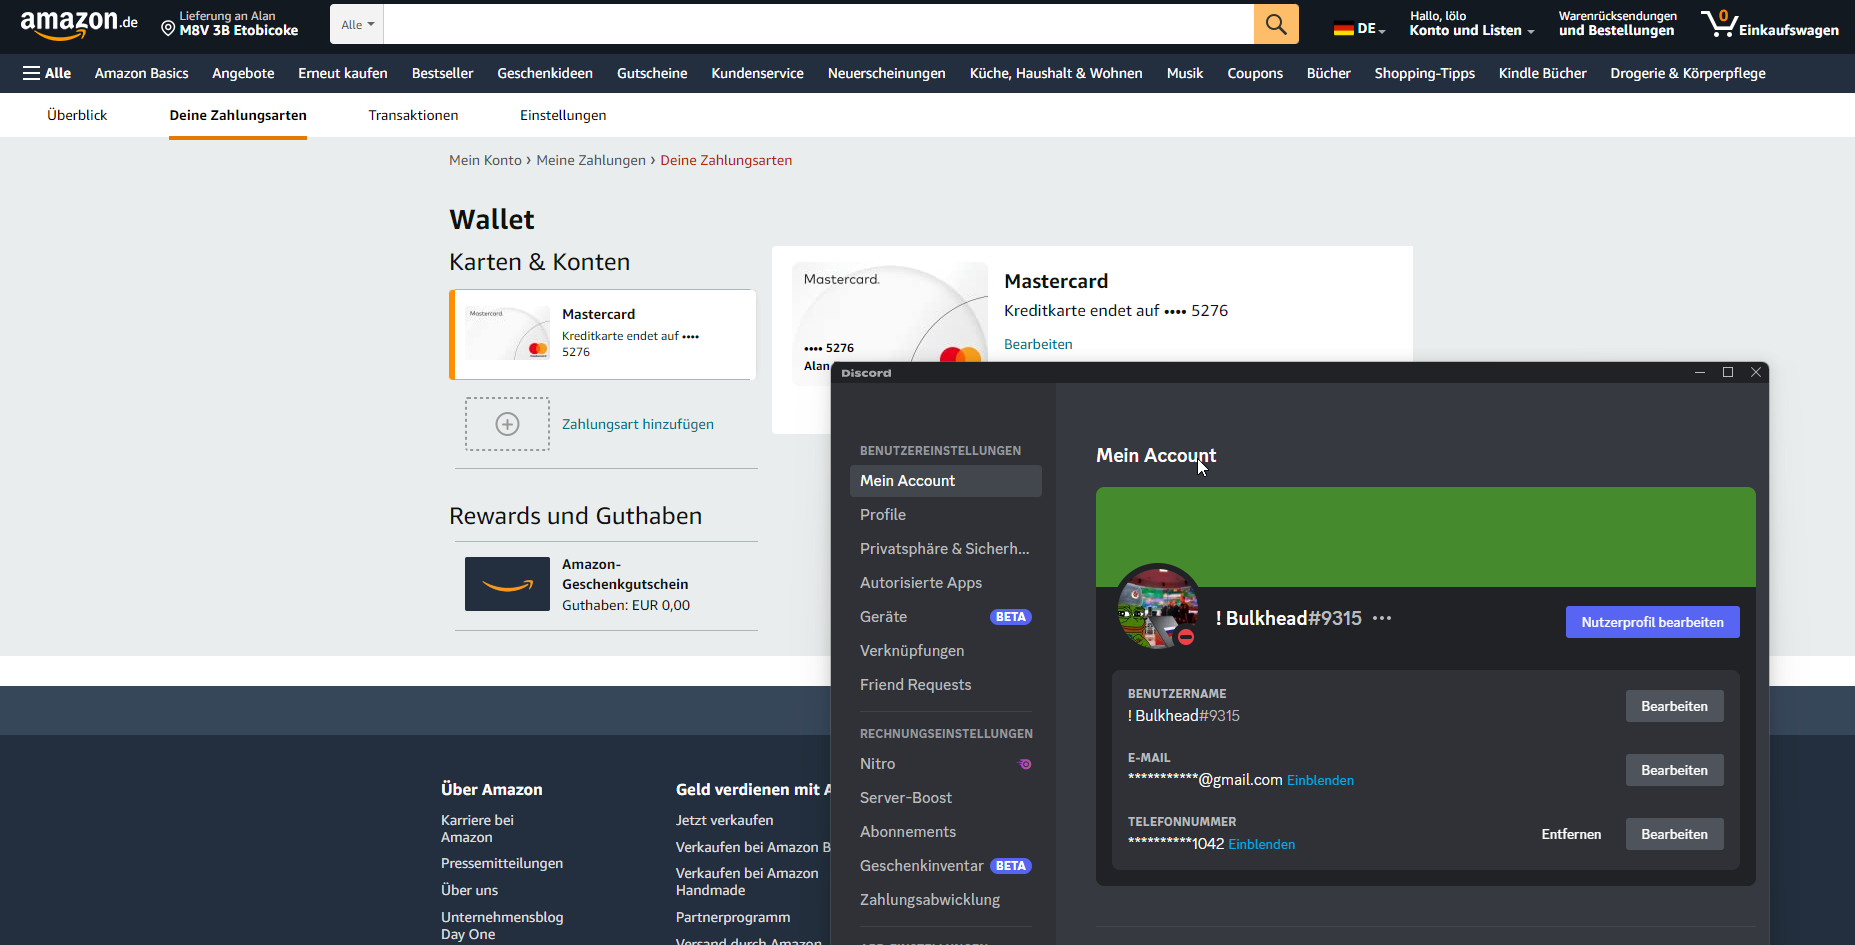Screen dimensions: 1855x945
Task: Open the DE language selector dropdown
Action: pyautogui.click(x=1359, y=29)
